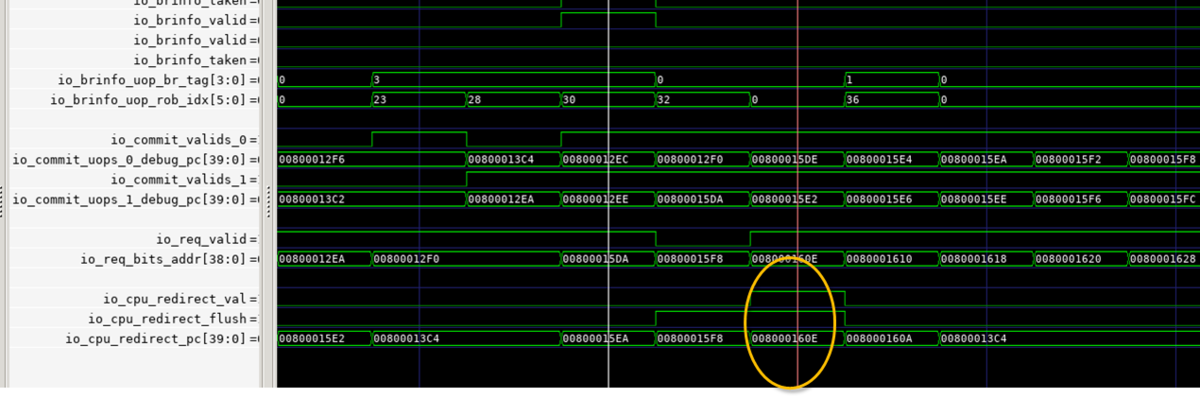Click 008000160E in io_cpu_redirect_pc waveform
The height and width of the screenshot is (398, 1200).
pos(785,339)
